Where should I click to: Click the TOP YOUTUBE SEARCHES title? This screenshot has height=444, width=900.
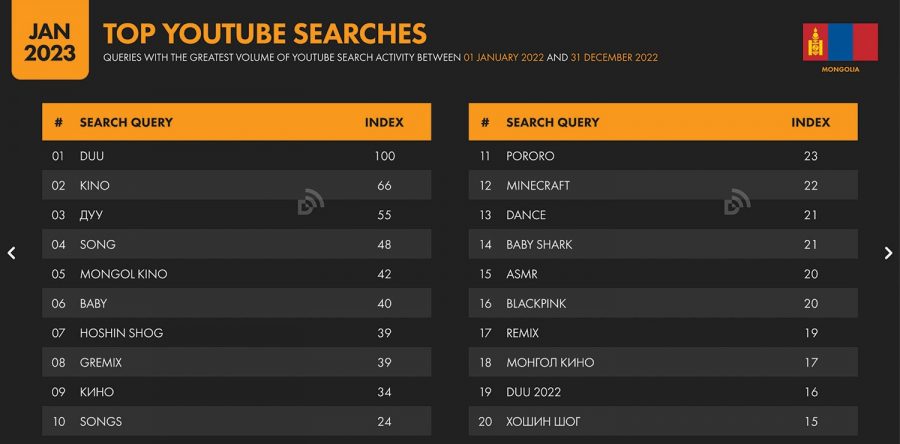point(265,33)
